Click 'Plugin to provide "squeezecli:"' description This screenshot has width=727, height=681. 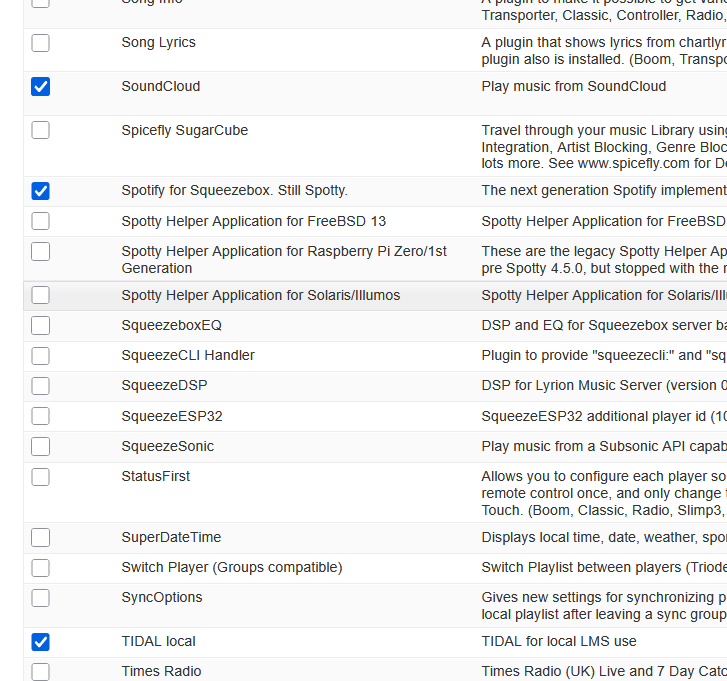604,356
